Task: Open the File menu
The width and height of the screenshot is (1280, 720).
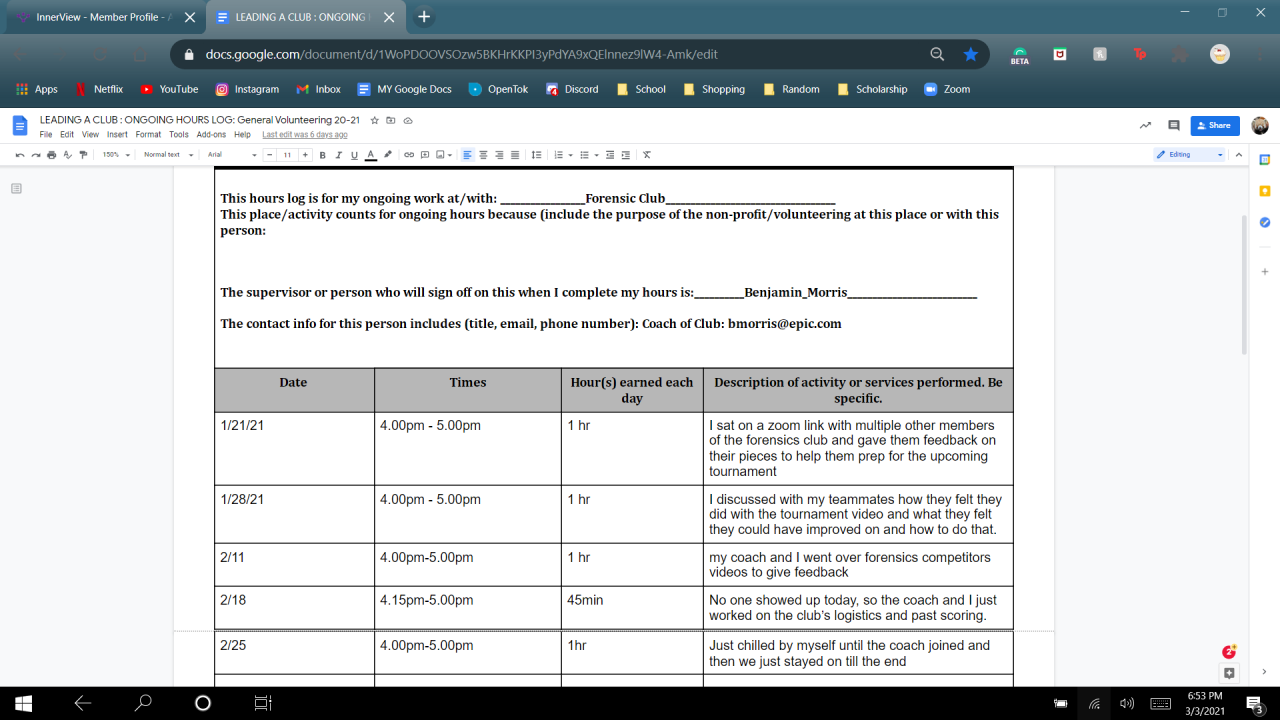Action: 46,134
